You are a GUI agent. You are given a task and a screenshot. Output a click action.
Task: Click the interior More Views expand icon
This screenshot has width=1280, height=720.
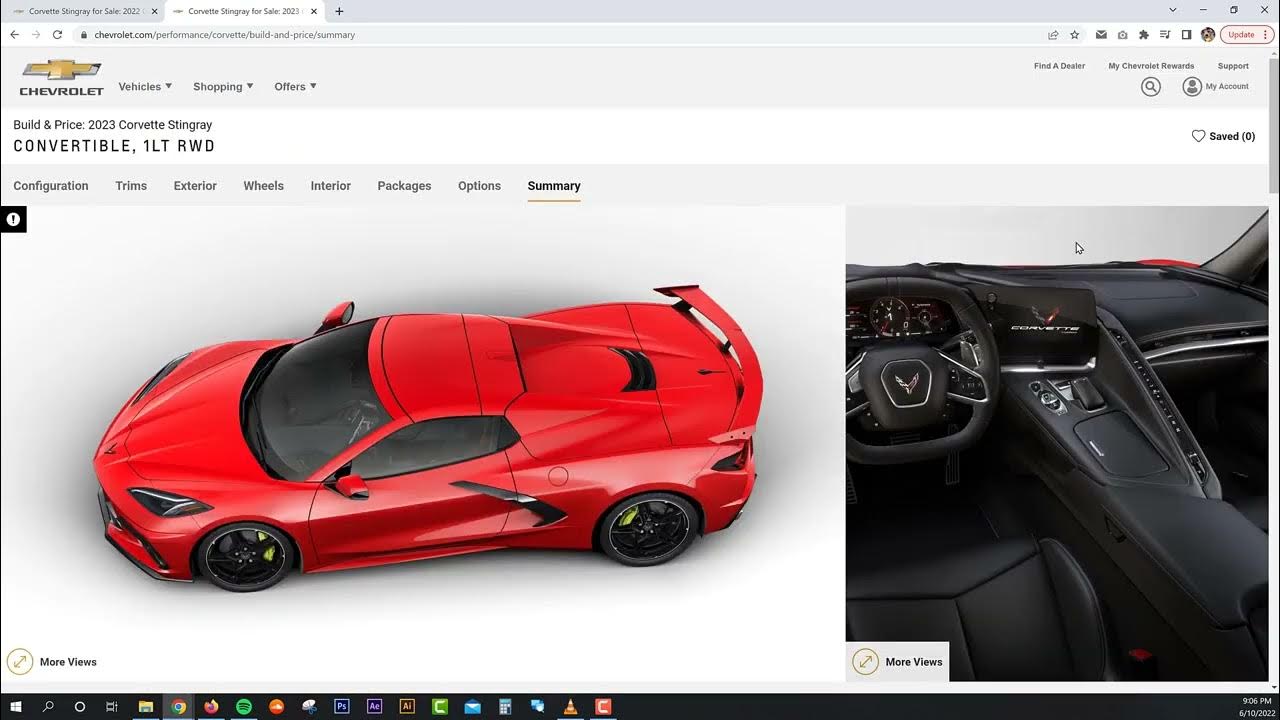pos(866,662)
